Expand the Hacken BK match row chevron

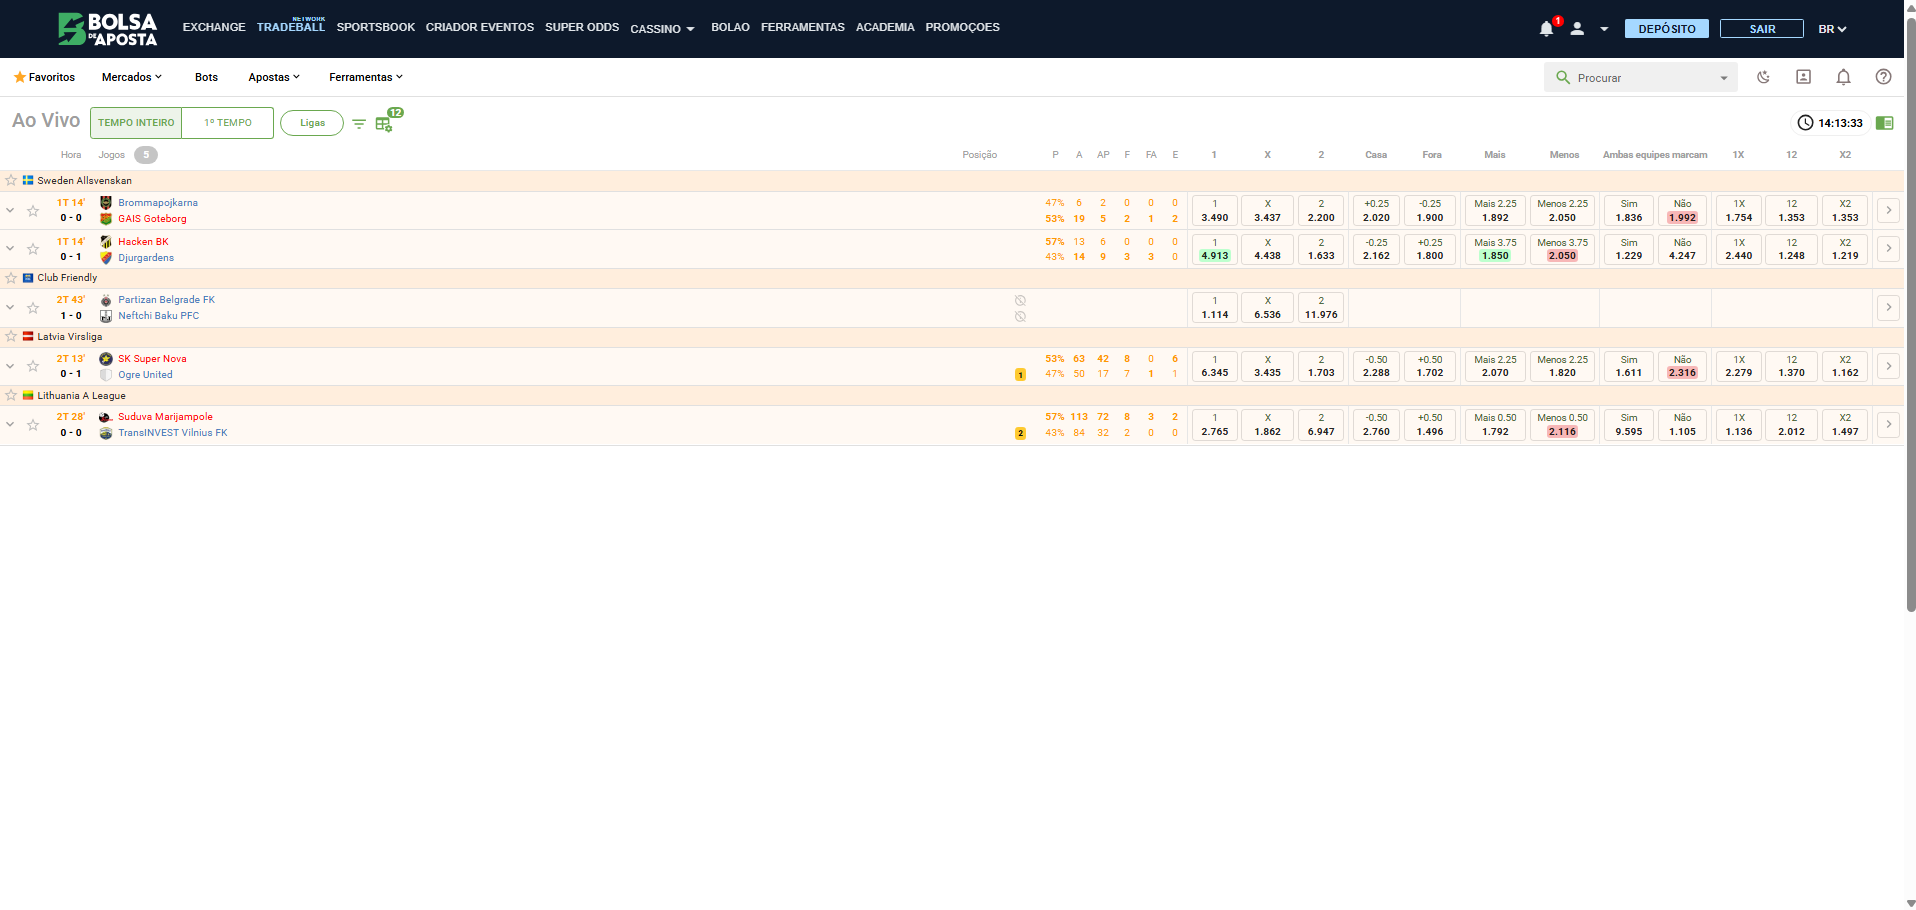coord(10,248)
